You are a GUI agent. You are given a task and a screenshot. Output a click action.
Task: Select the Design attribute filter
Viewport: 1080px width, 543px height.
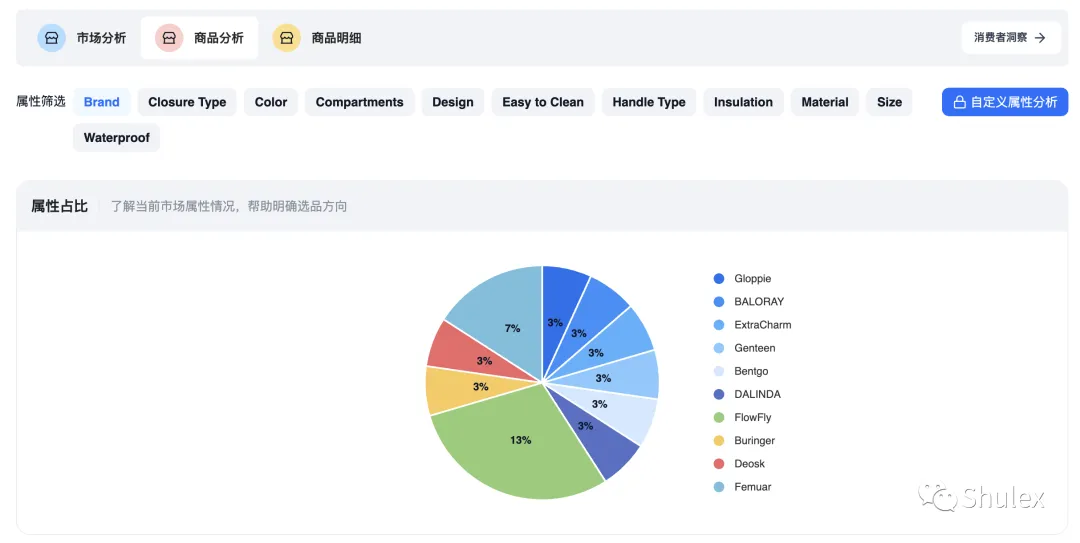(453, 102)
